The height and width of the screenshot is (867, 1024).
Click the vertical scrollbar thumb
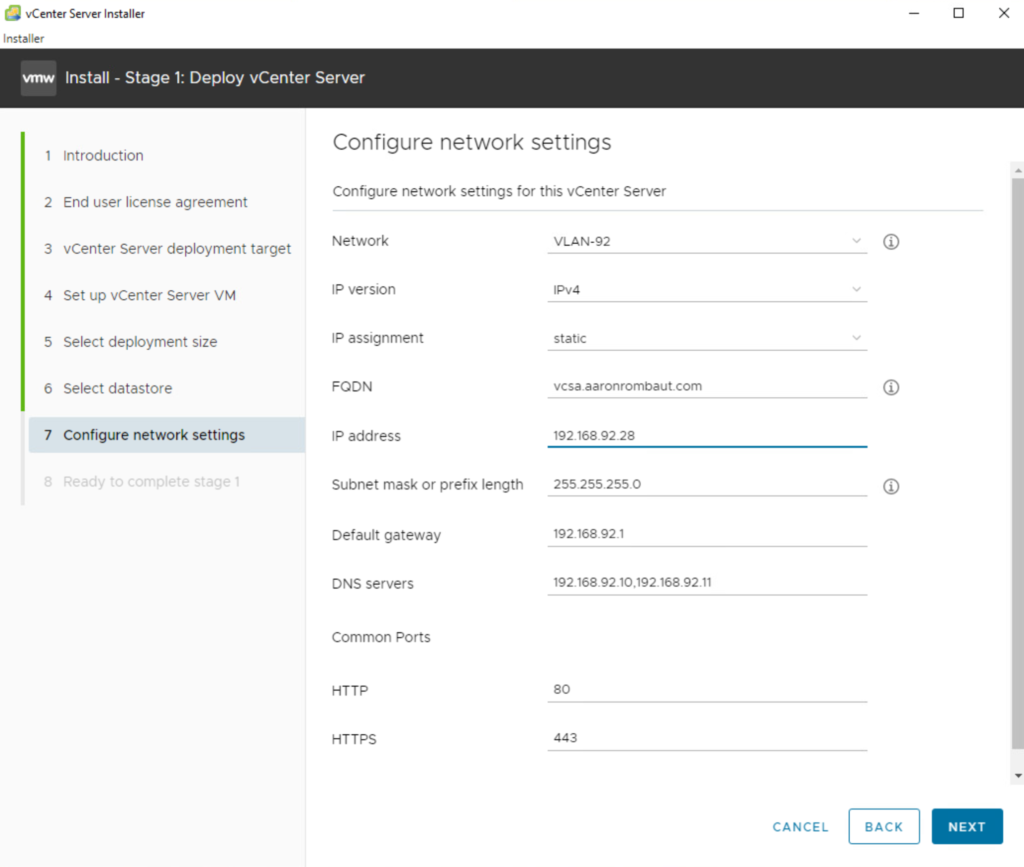click(1017, 460)
